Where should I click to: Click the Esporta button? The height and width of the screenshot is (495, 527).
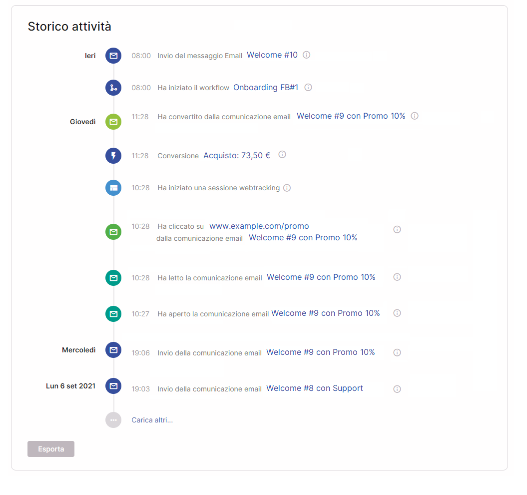coord(51,449)
